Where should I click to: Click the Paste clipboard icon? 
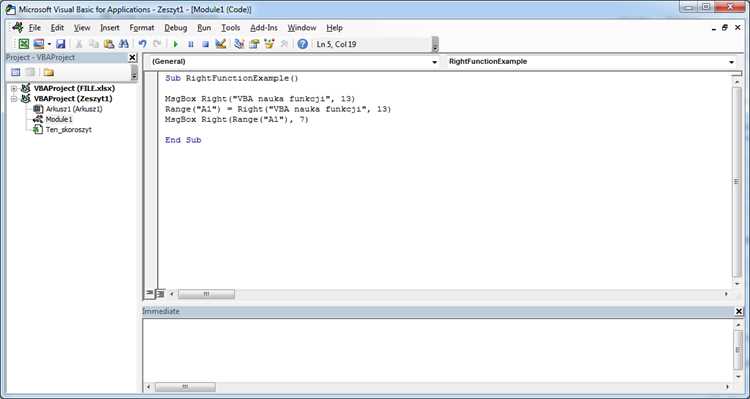click(109, 44)
